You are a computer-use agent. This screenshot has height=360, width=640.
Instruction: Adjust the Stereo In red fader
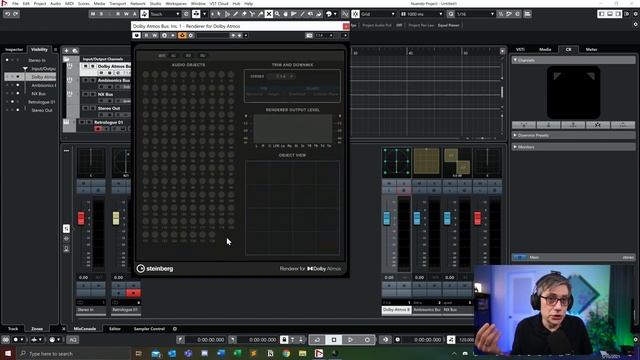coord(81,218)
